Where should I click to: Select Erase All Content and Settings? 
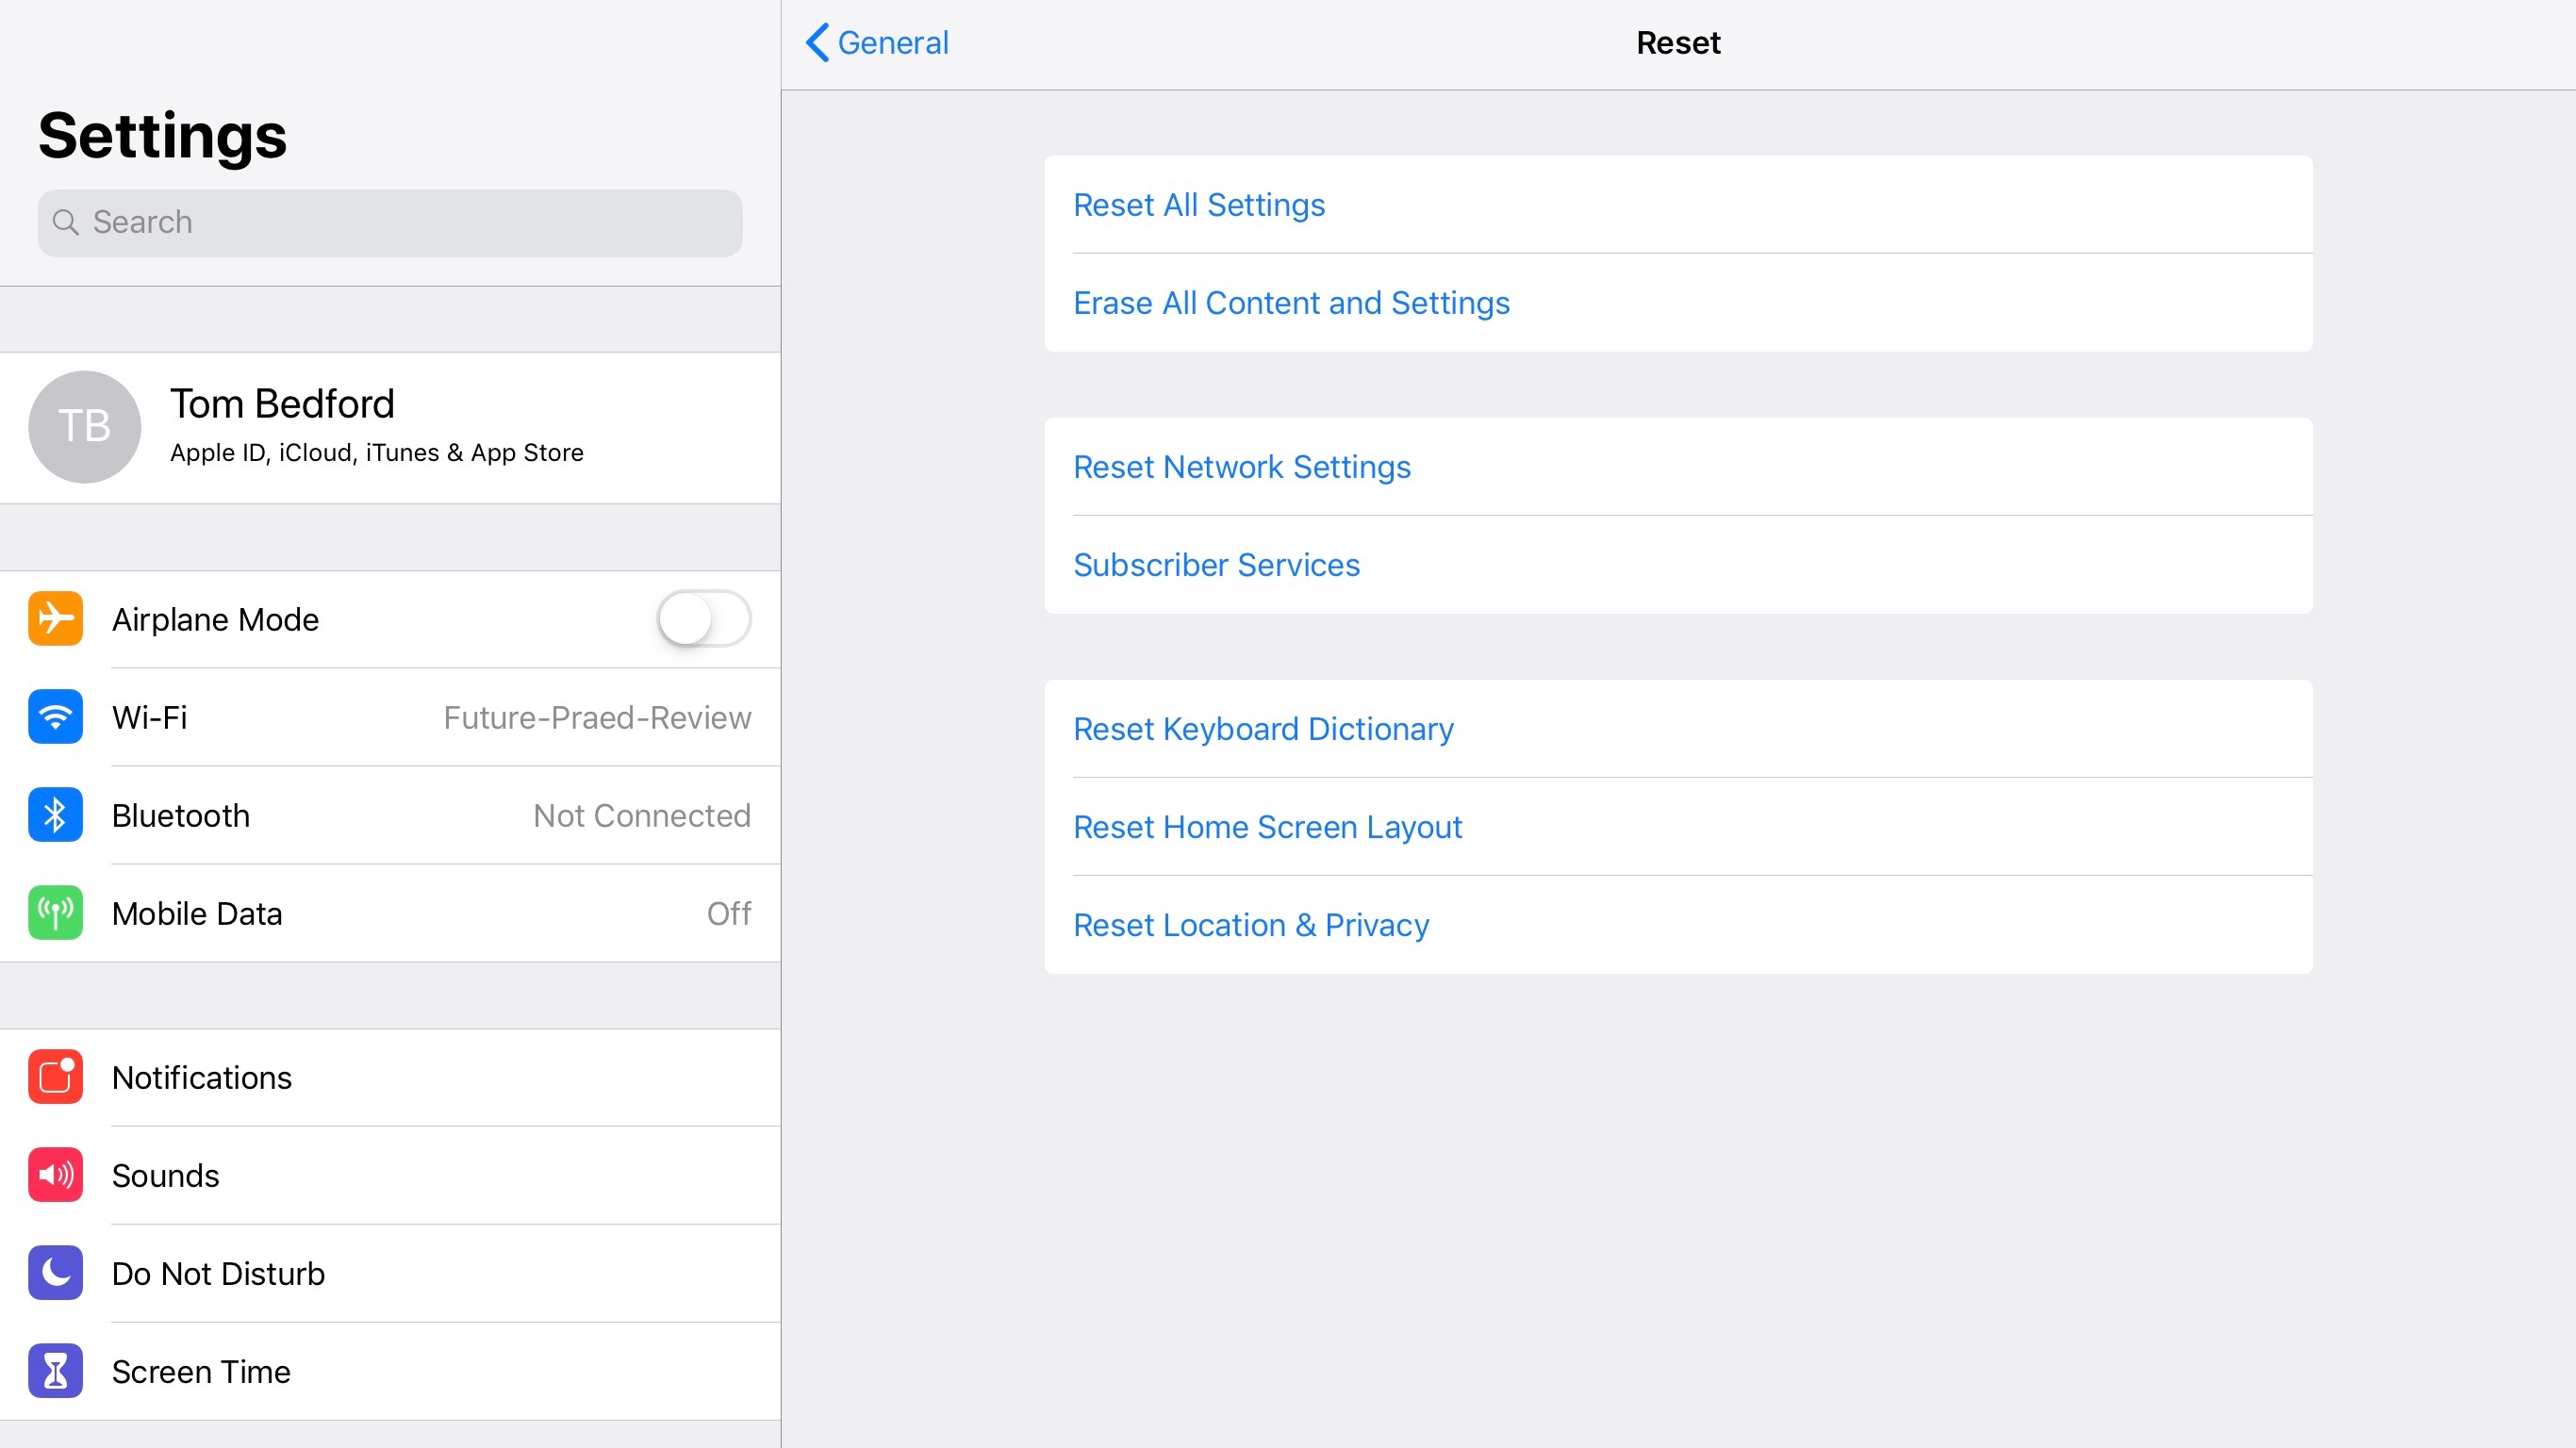click(x=1292, y=303)
